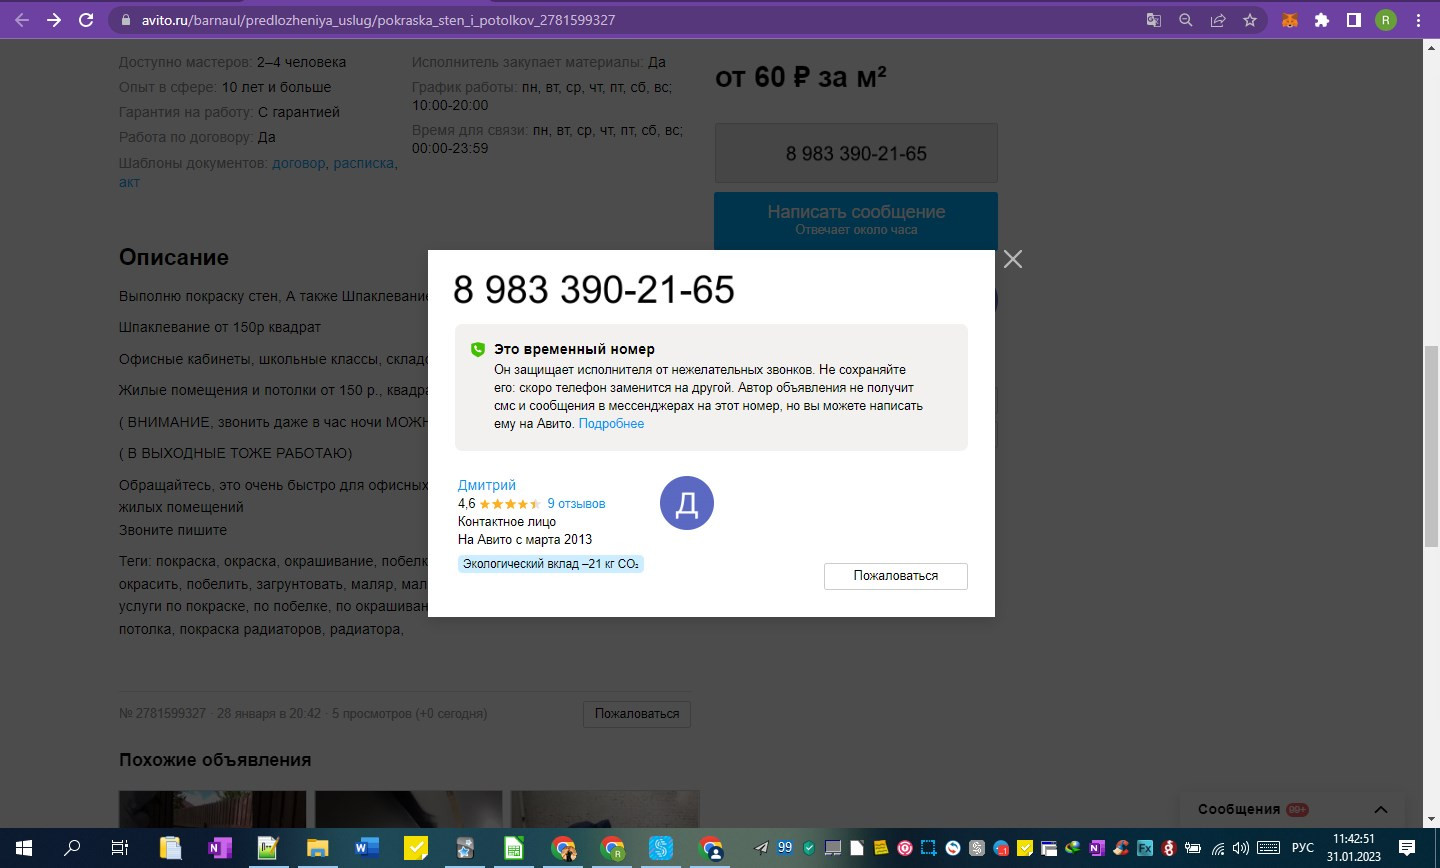Click the green shield security tray icon
This screenshot has width=1440, height=868.
click(x=809, y=848)
